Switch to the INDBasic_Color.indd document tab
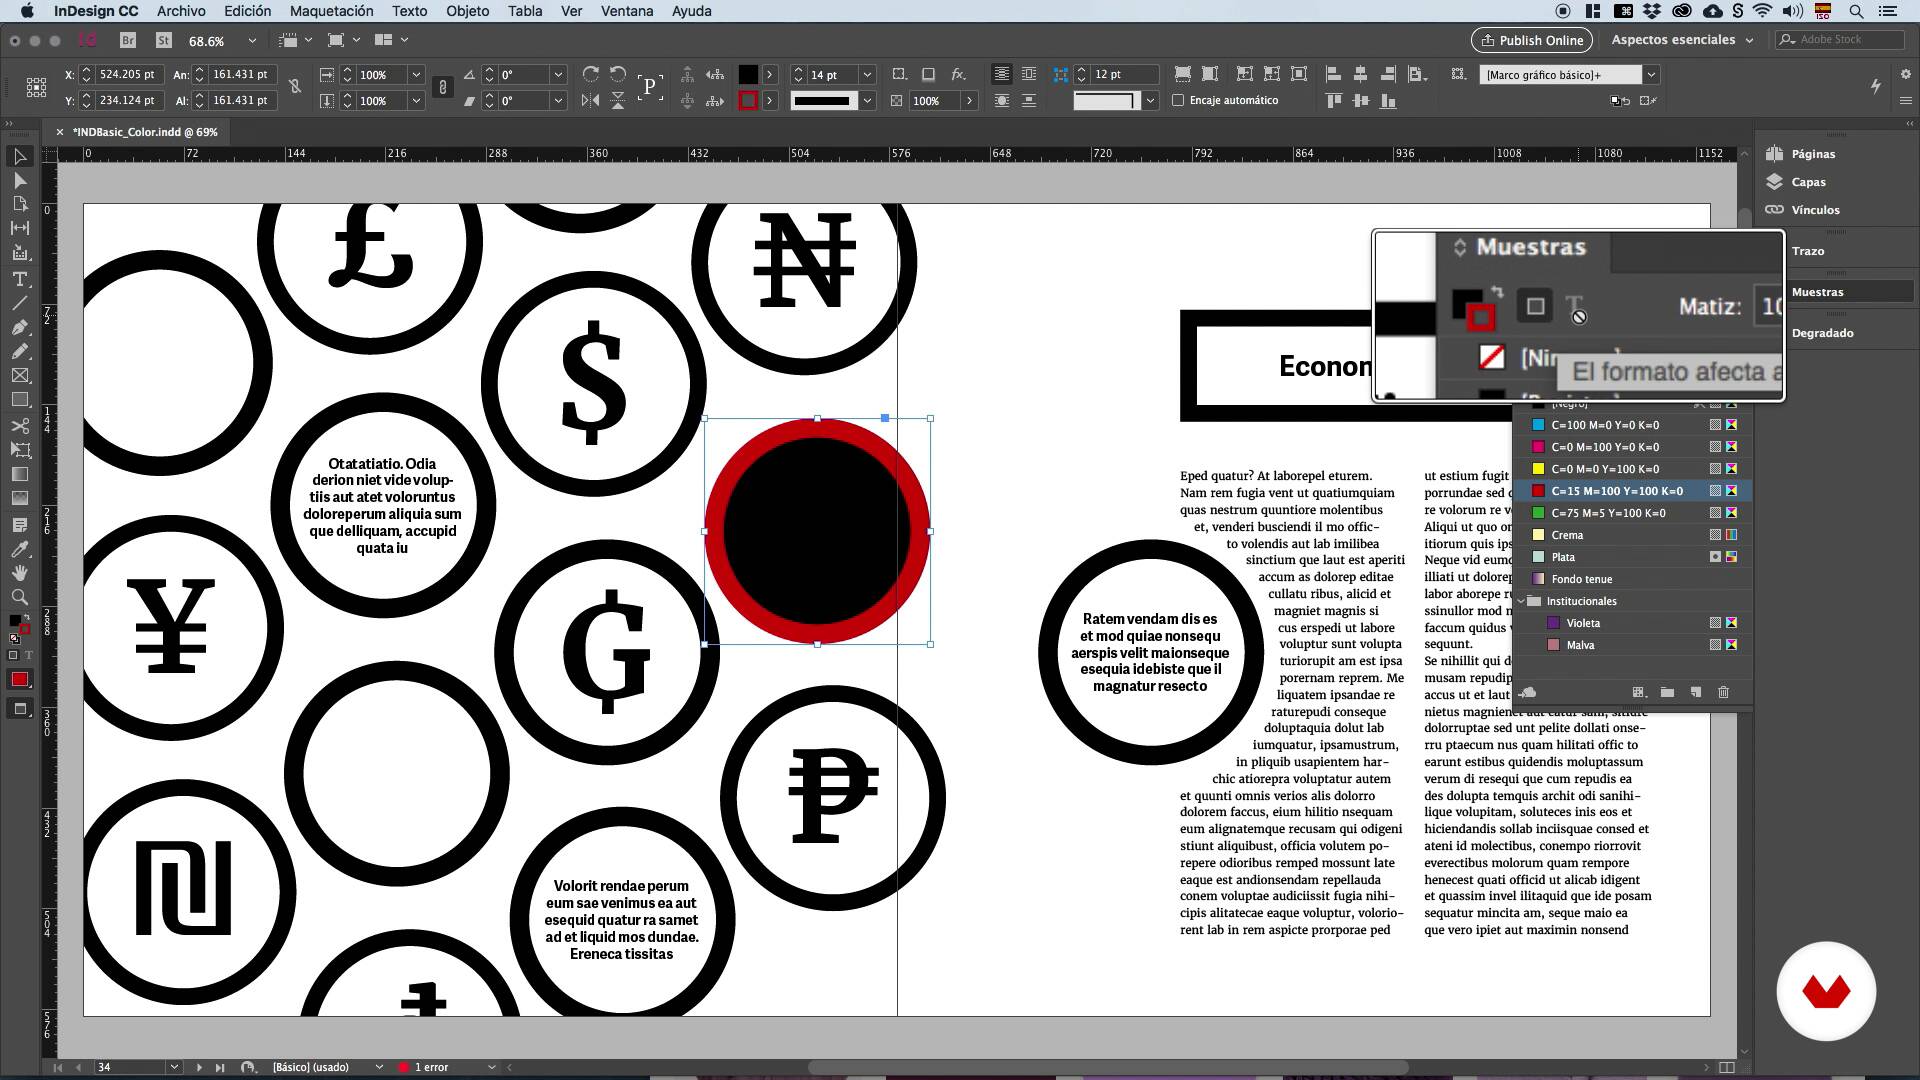Screen dimensions: 1920x1080 pyautogui.click(x=144, y=132)
